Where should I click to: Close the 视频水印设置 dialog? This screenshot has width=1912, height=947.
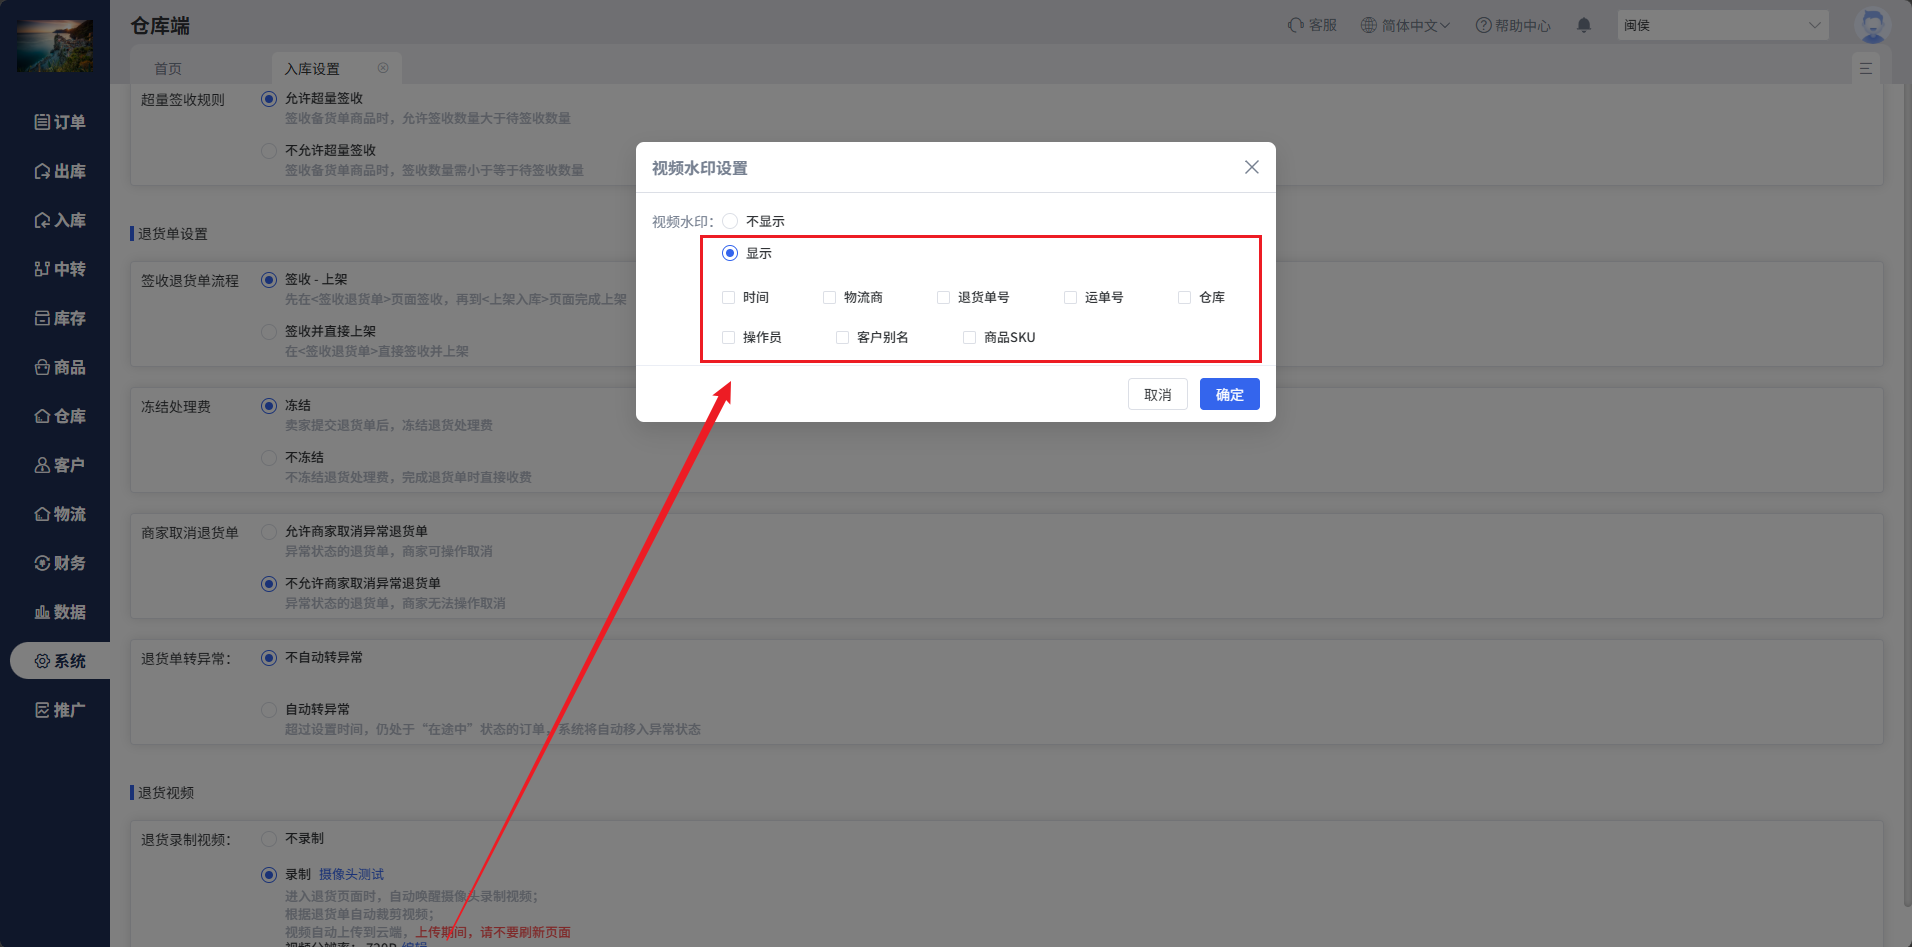click(x=1251, y=167)
